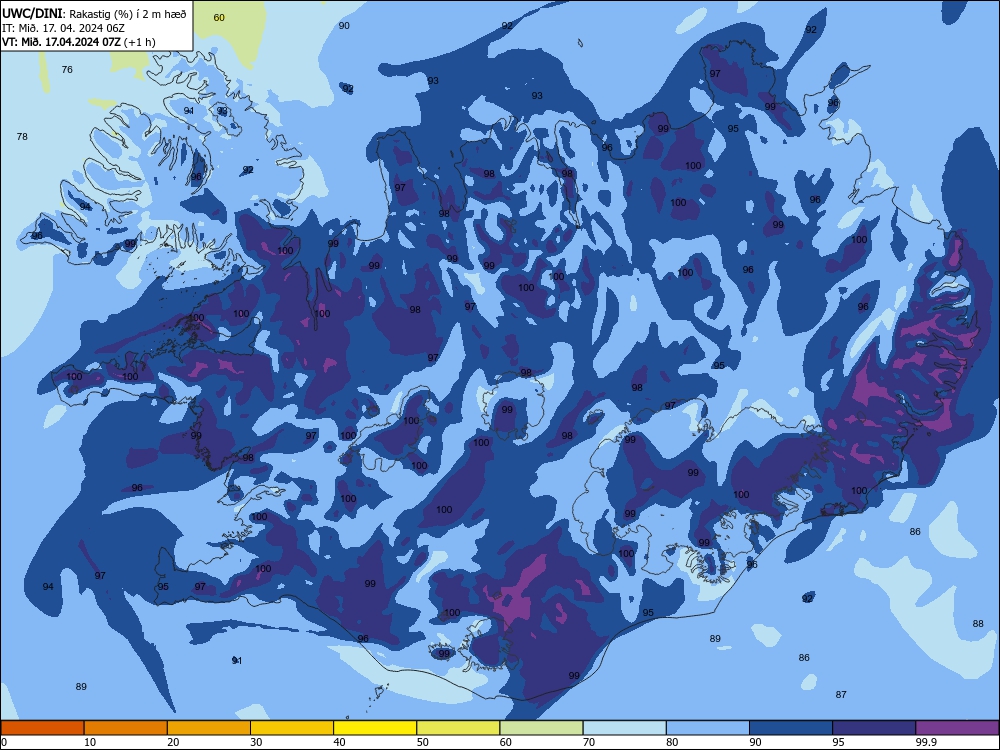
Task: Click the 87 humidity value on the map
Action: (841, 695)
